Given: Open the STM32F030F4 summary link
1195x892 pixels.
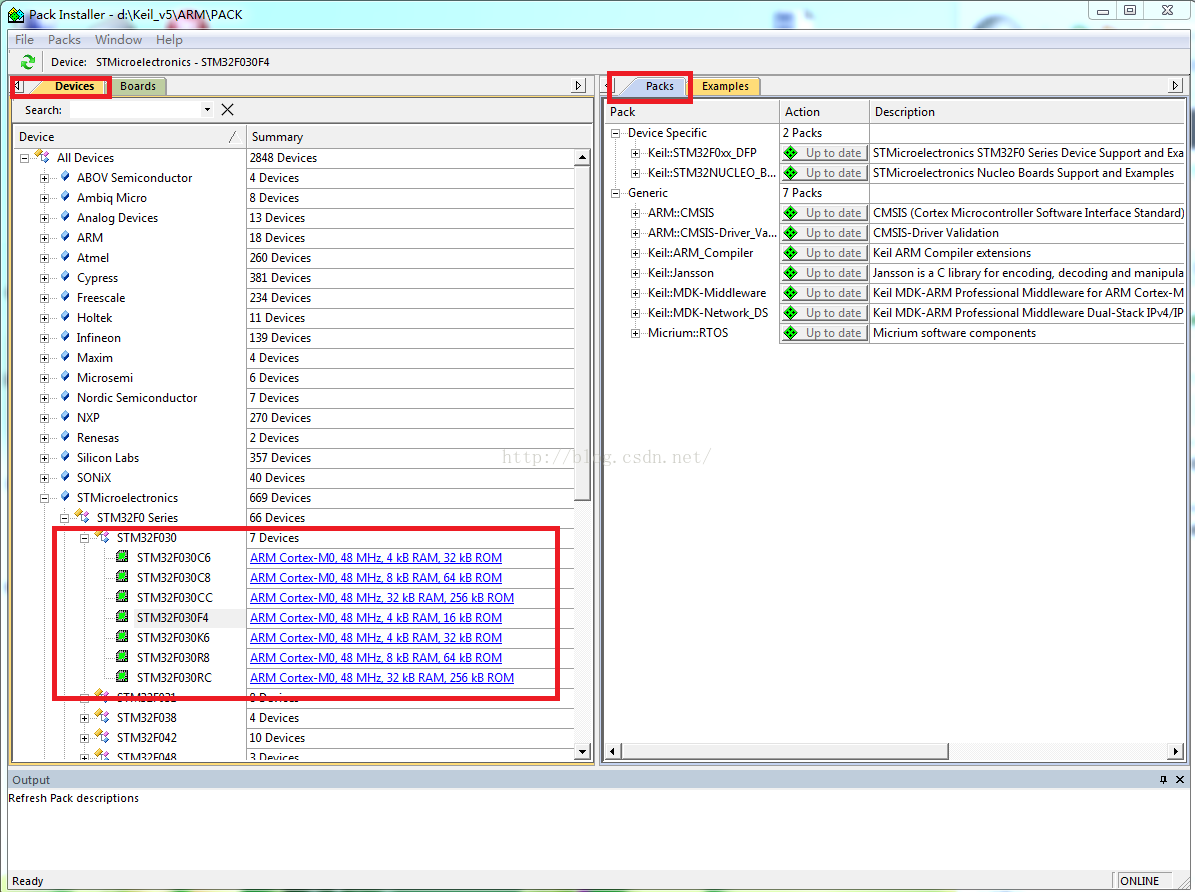Looking at the screenshot, I should [x=376, y=618].
